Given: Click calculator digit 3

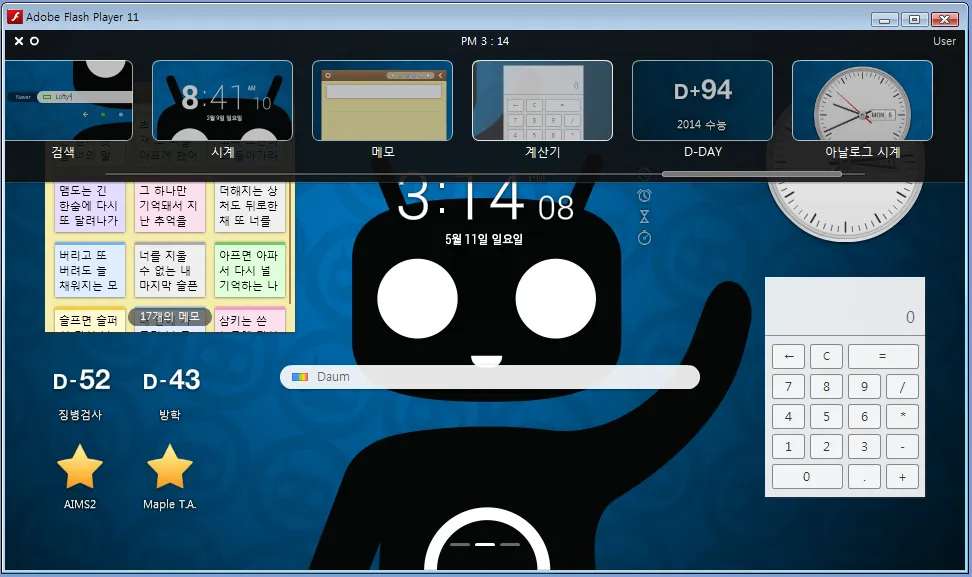Looking at the screenshot, I should pyautogui.click(x=864, y=447).
